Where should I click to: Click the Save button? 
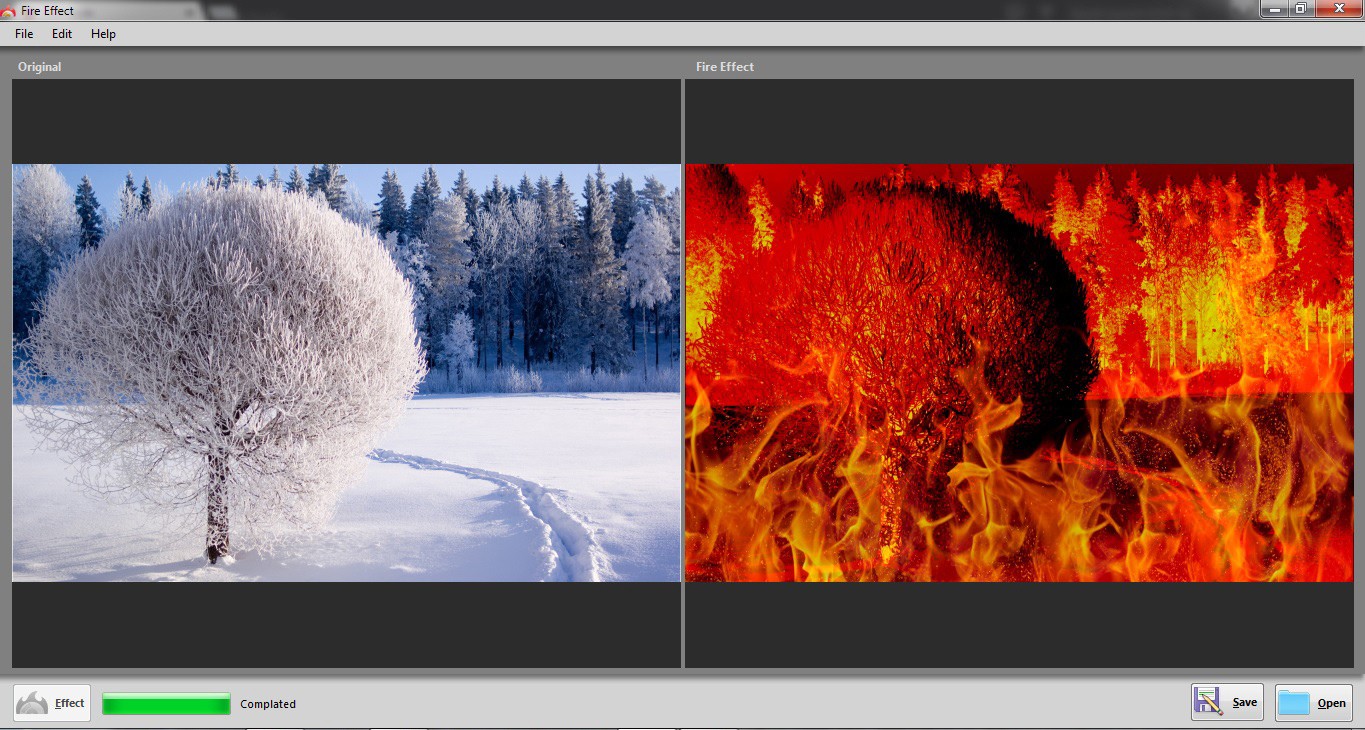(x=1227, y=702)
